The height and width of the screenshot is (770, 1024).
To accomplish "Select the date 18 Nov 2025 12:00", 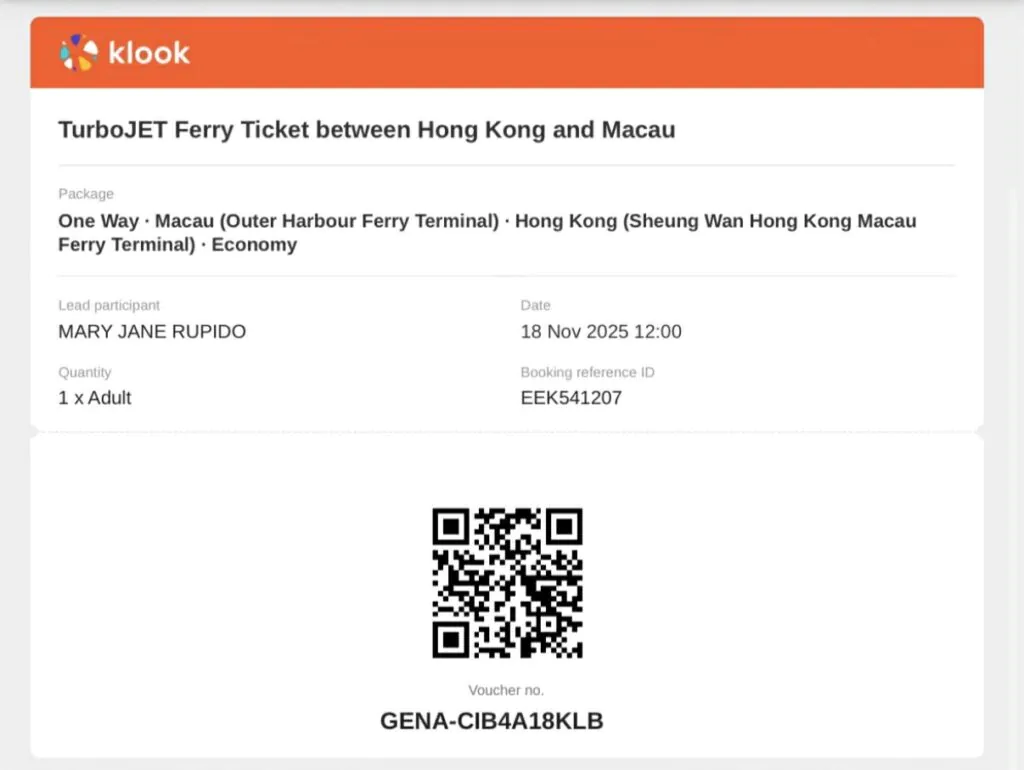I will click(x=600, y=331).
